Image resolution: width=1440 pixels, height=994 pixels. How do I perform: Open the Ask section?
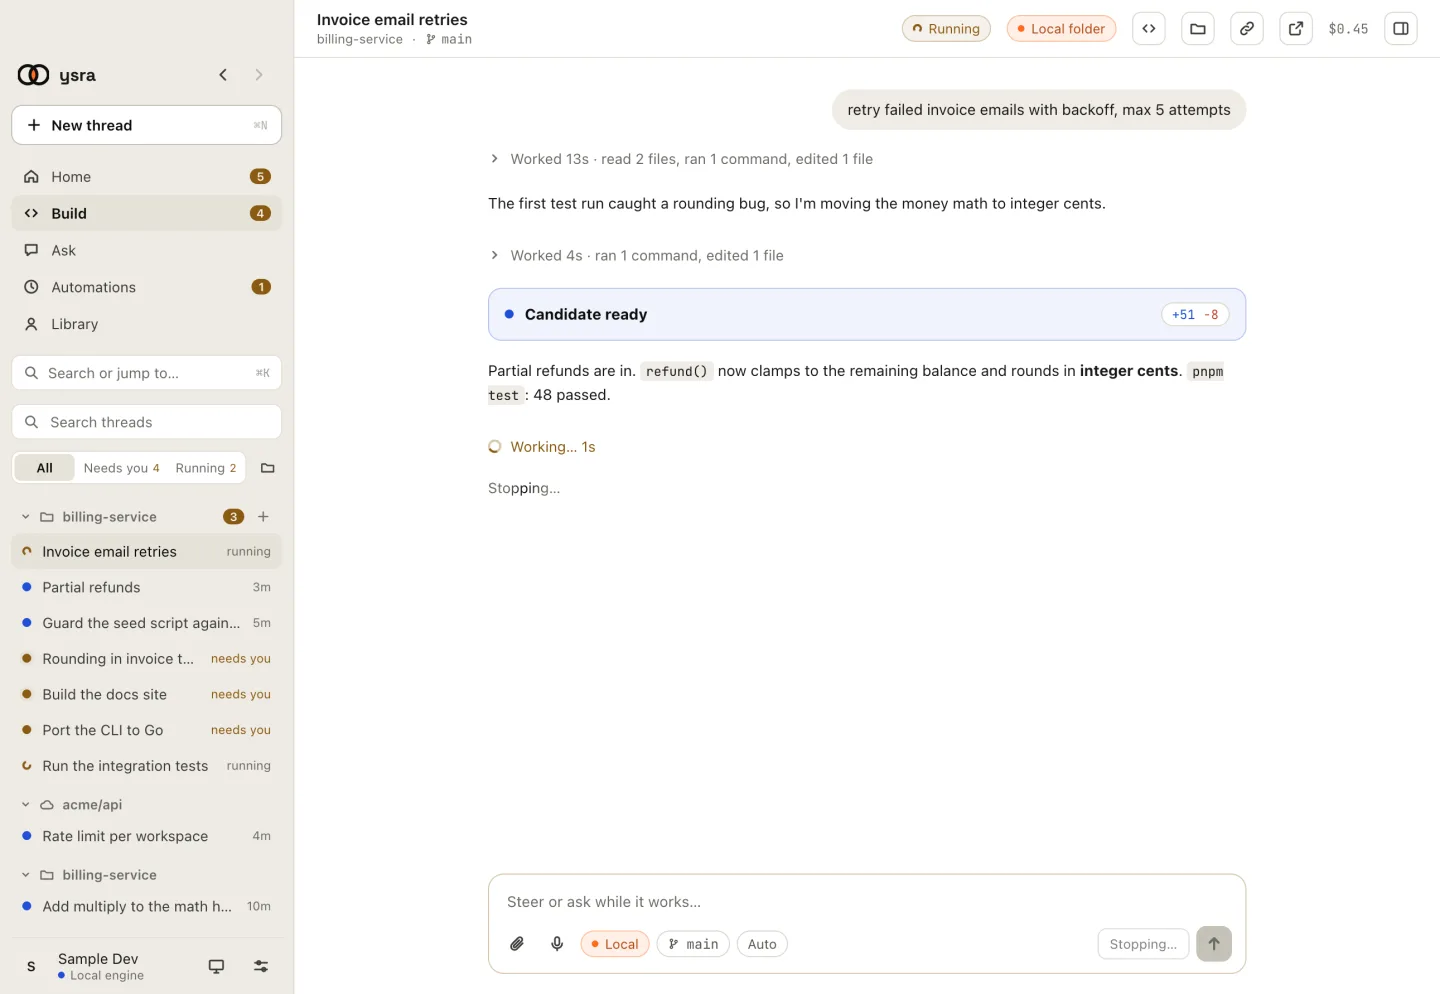[147, 251]
